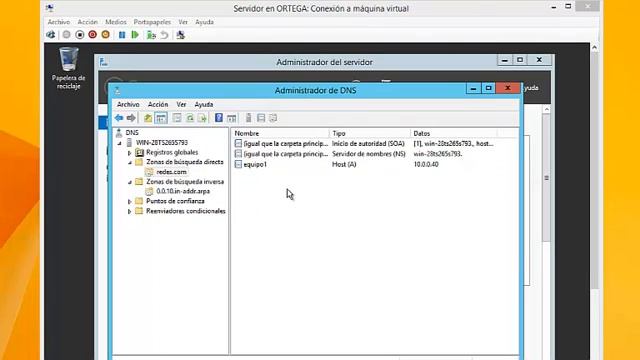Viewport: 640px width, 360px height.
Task: Pause the virtual machine with blue pause icon
Action: point(122,35)
